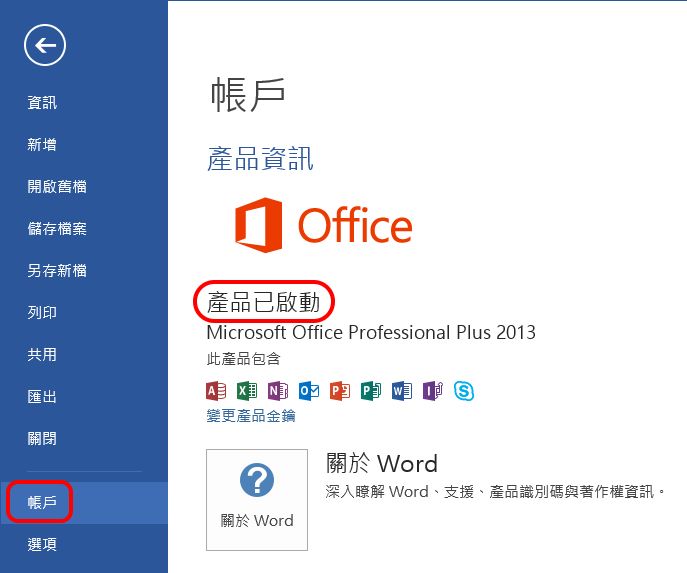Go back using the circled arrow button
Viewport: 687px width, 573px height.
pos(45,45)
